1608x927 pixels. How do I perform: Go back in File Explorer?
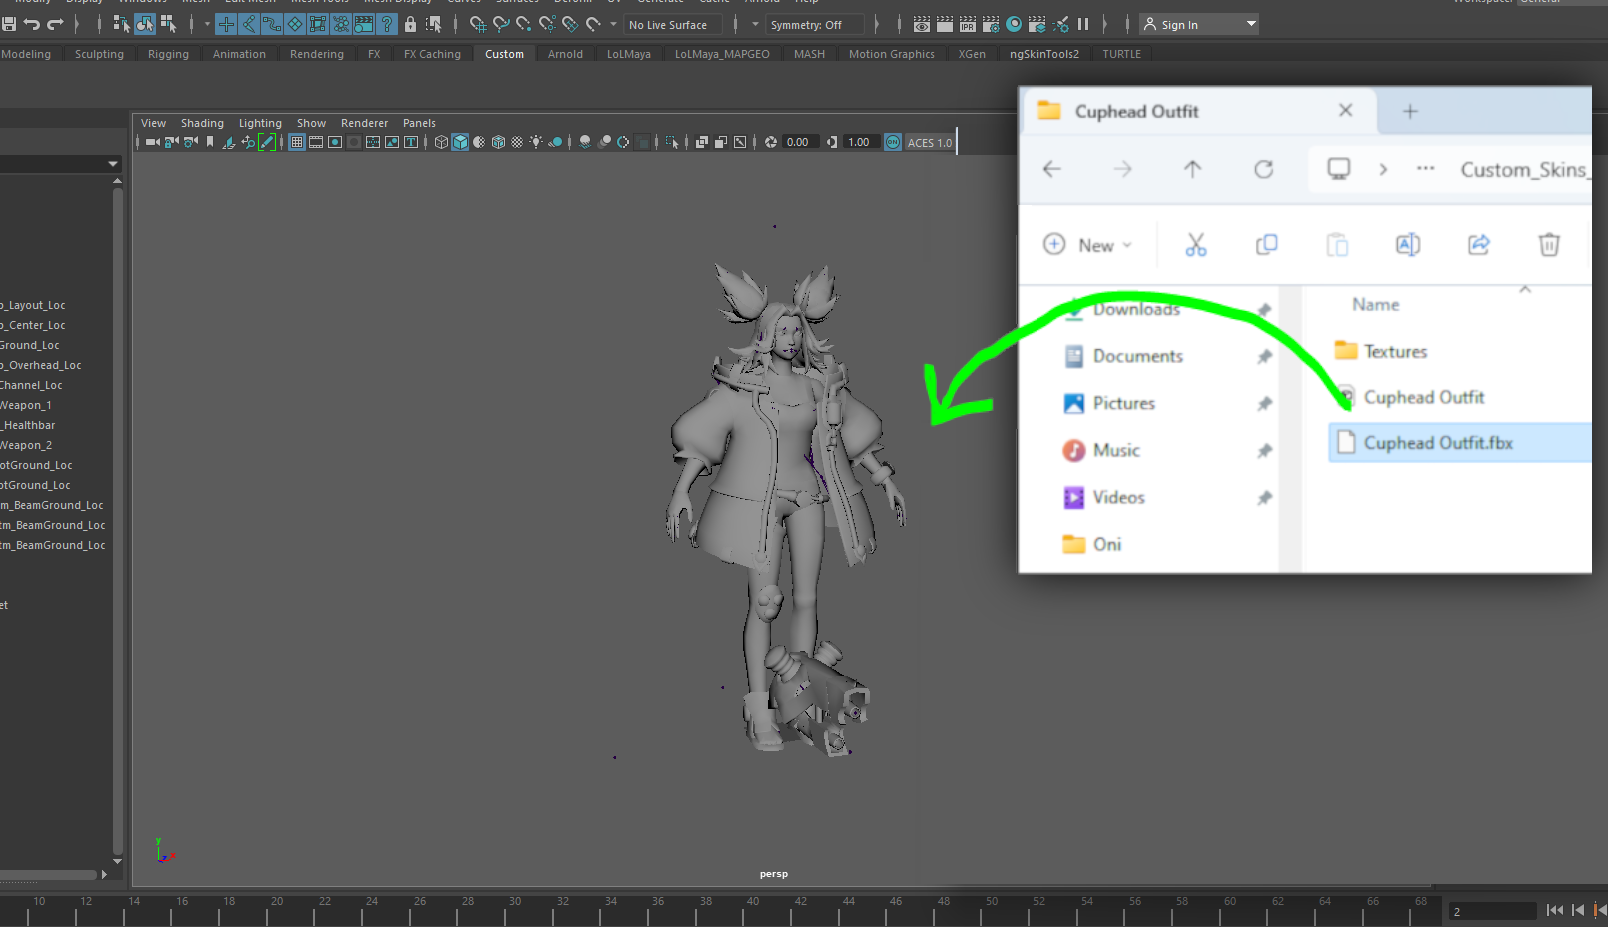1052,169
